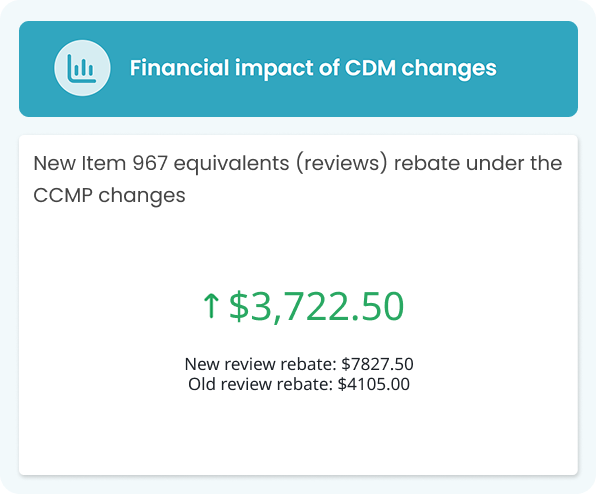Click the $4105.00 old rebate value
The image size is (596, 494).
coord(374,384)
